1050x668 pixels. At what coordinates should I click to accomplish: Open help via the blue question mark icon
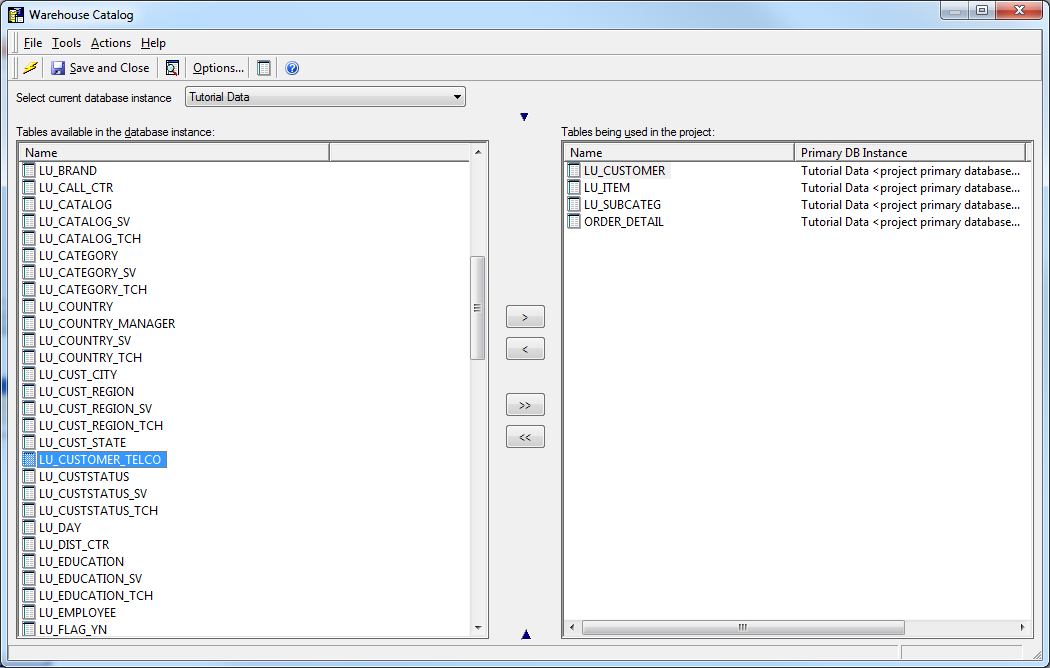pos(292,68)
